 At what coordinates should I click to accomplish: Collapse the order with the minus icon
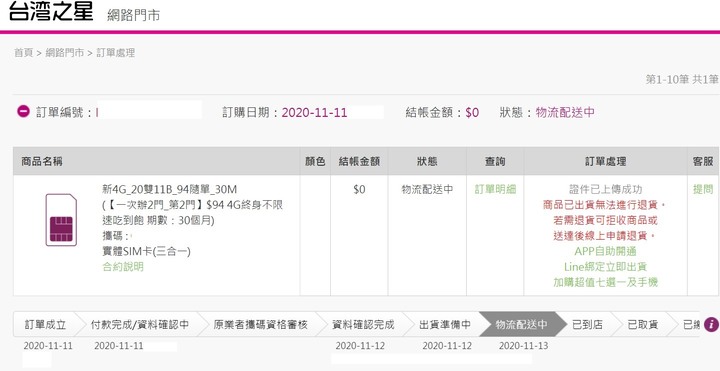pos(23,112)
